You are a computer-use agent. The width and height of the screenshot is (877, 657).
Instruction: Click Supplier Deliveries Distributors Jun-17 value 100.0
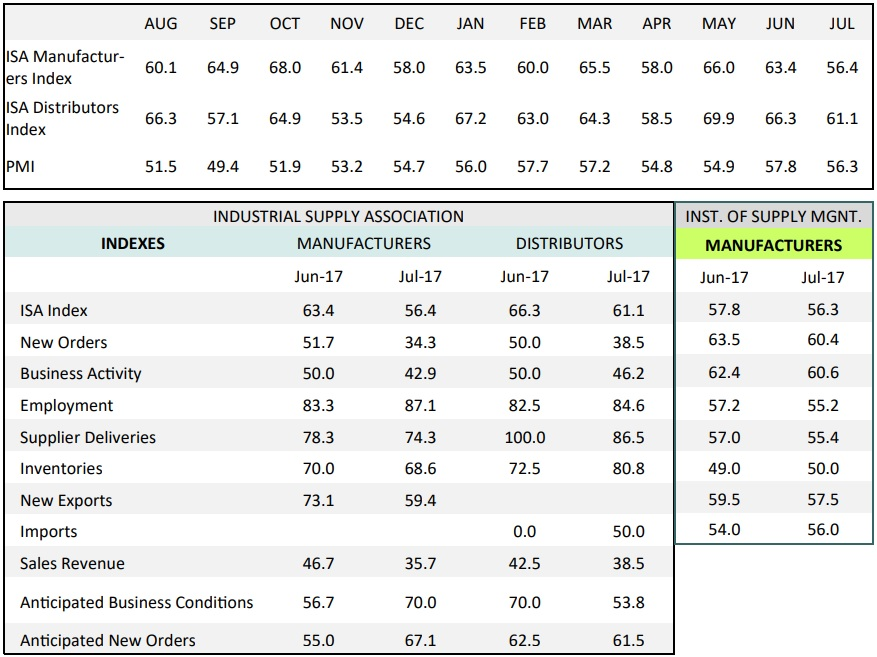(x=525, y=437)
